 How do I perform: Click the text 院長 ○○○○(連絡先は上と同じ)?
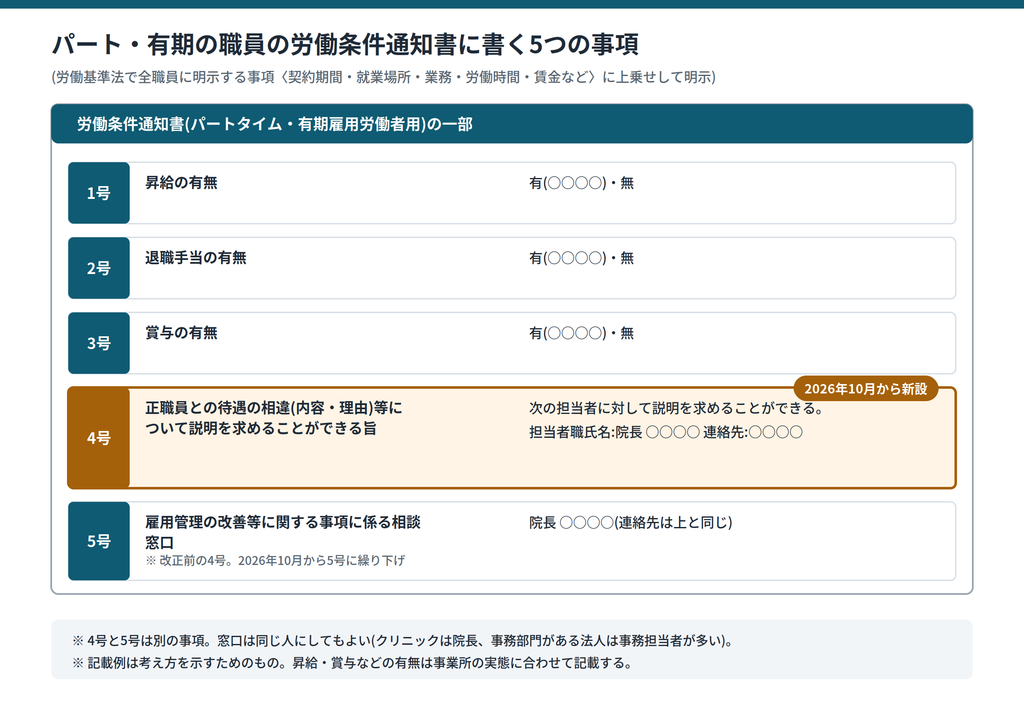click(631, 523)
